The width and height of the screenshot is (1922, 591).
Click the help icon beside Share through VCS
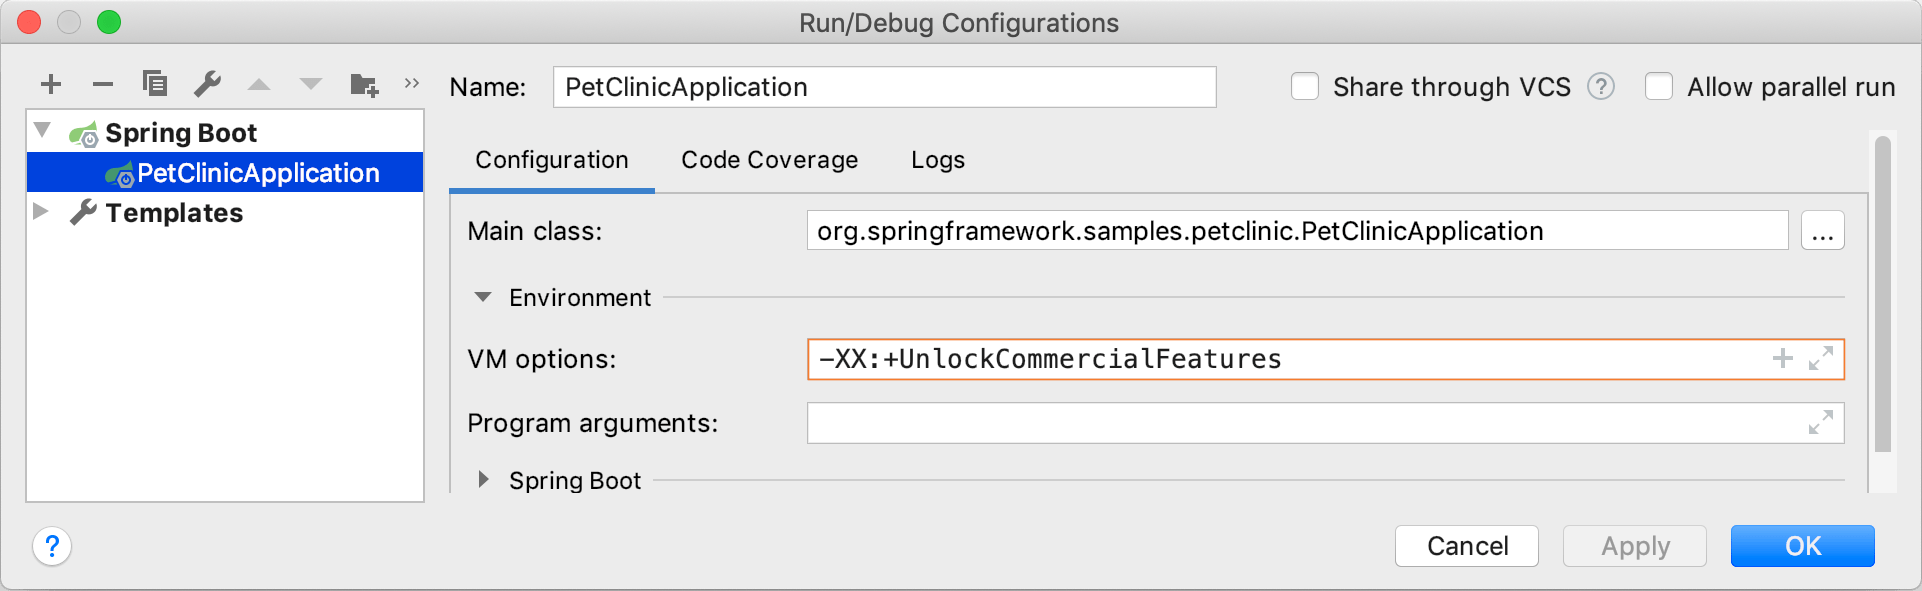tap(1601, 87)
